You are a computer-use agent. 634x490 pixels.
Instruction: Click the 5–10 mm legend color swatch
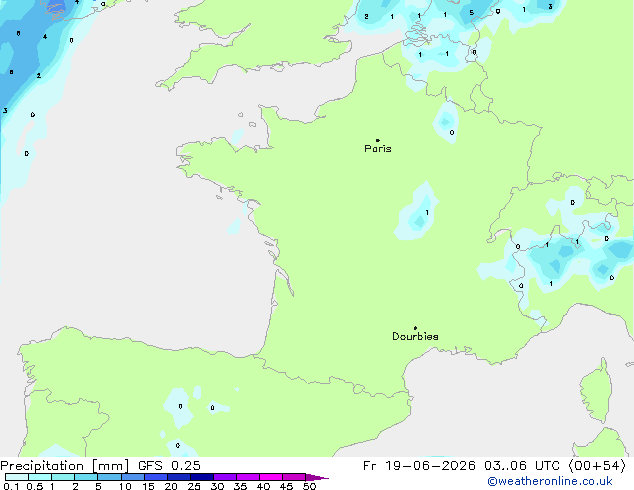click(x=109, y=477)
